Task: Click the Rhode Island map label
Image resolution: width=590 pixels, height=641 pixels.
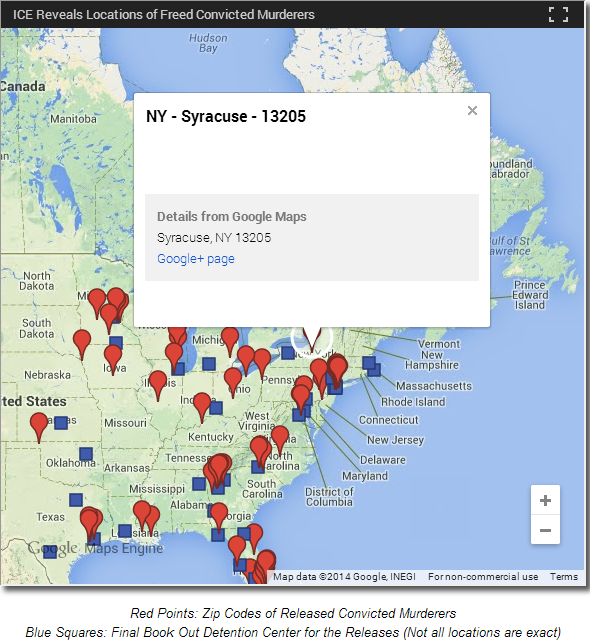Action: click(413, 402)
